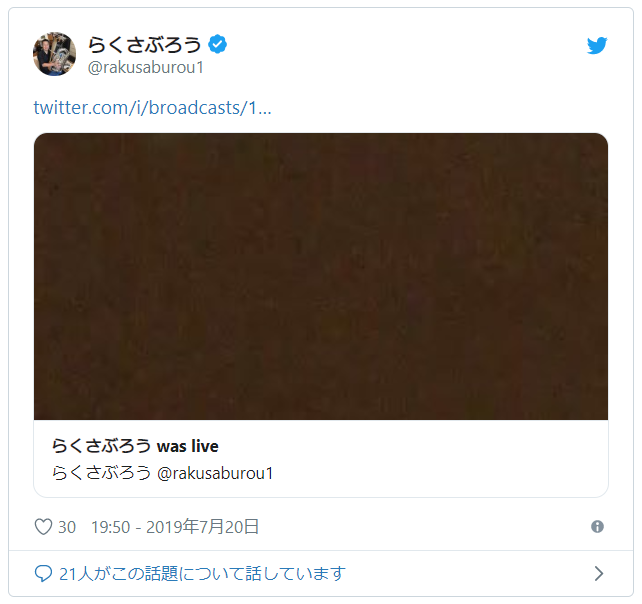The image size is (642, 604).
Task: Click the tweet's 19:50 time
Action: (111, 527)
